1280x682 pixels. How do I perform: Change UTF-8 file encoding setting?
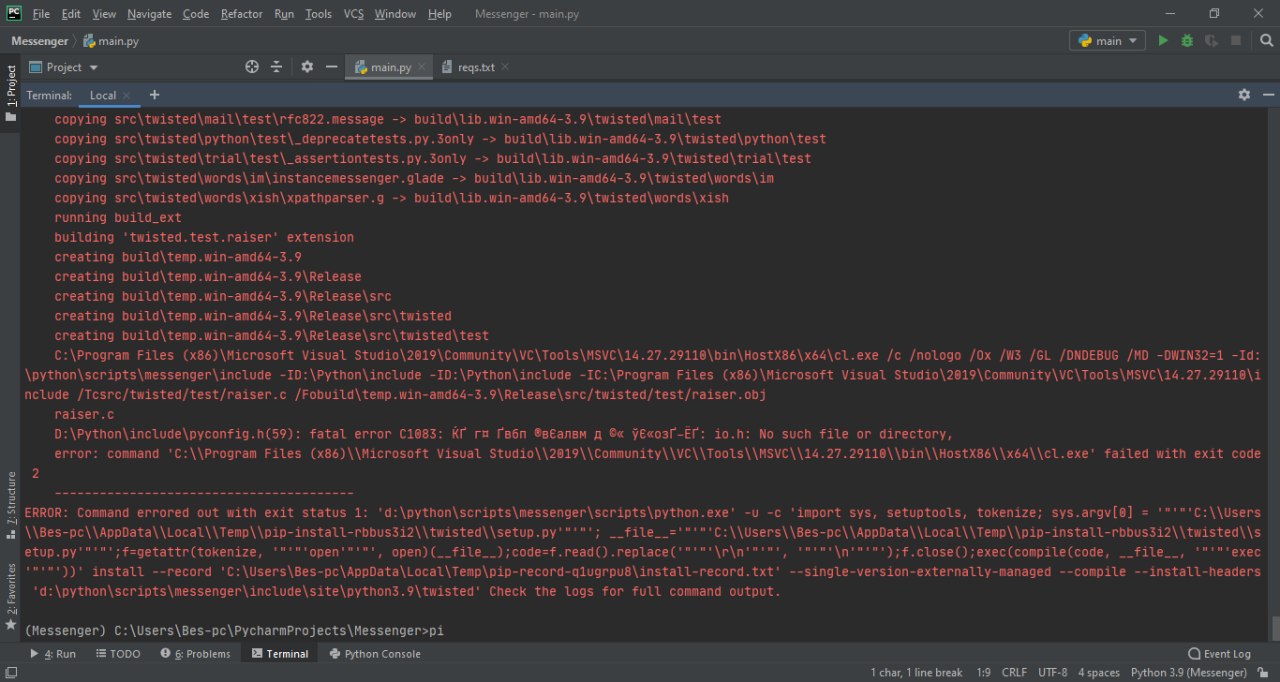pos(1052,673)
